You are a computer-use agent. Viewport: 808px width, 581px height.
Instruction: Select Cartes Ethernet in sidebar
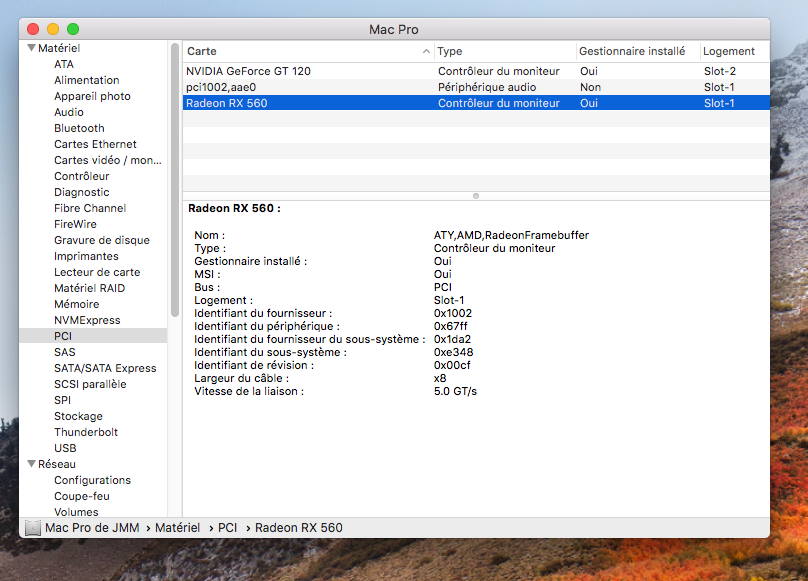pyautogui.click(x=95, y=144)
